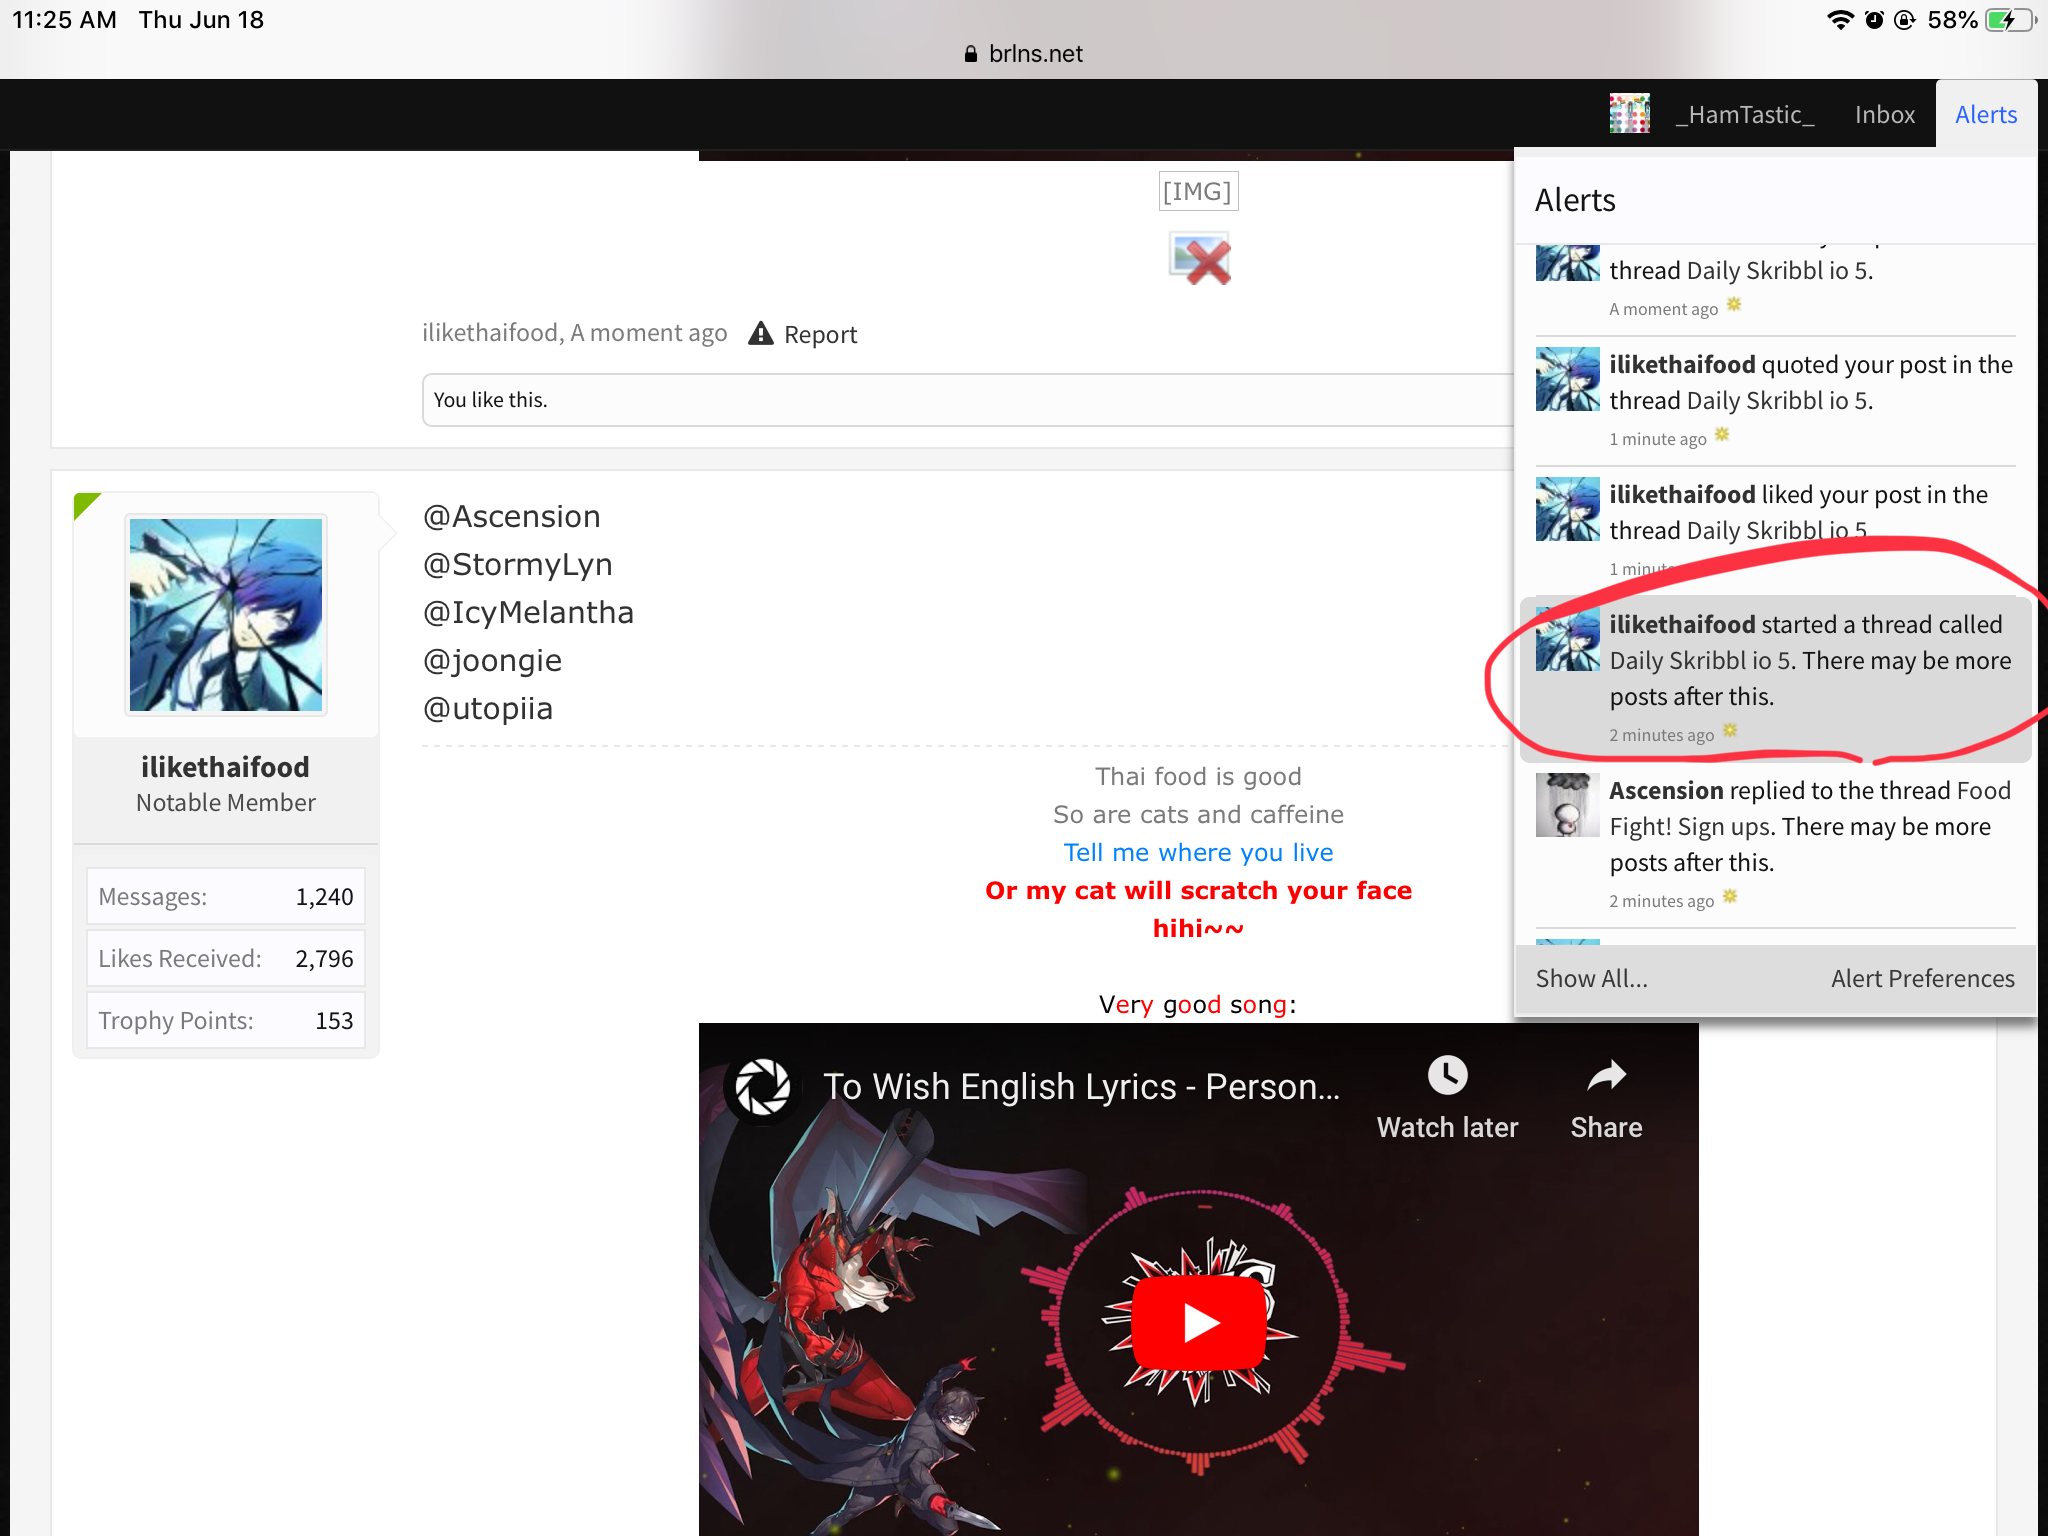This screenshot has height=1536, width=2048.
Task: Click Show All... alerts link
Action: pos(1591,978)
